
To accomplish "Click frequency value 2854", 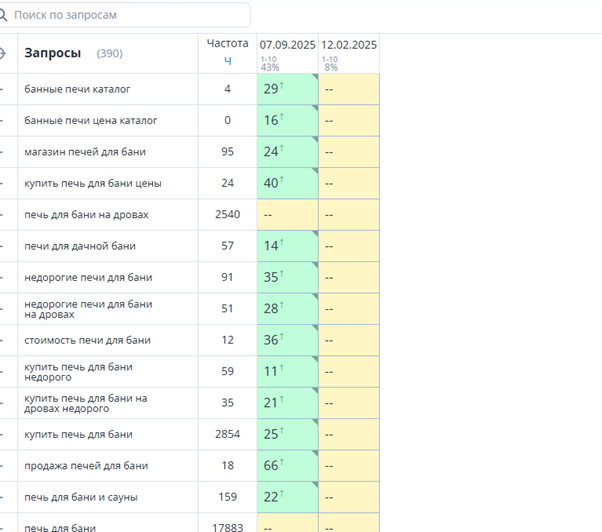I will 227,434.
